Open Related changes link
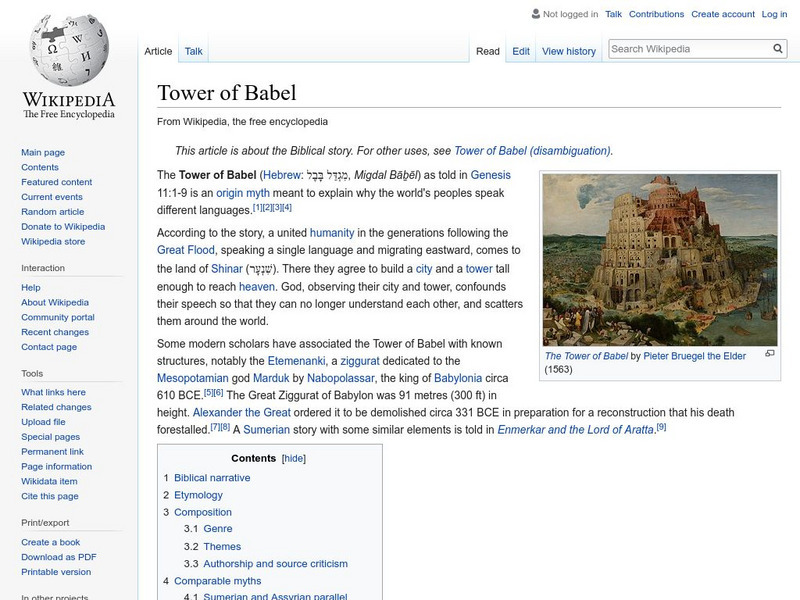800x600 pixels. tap(56, 407)
